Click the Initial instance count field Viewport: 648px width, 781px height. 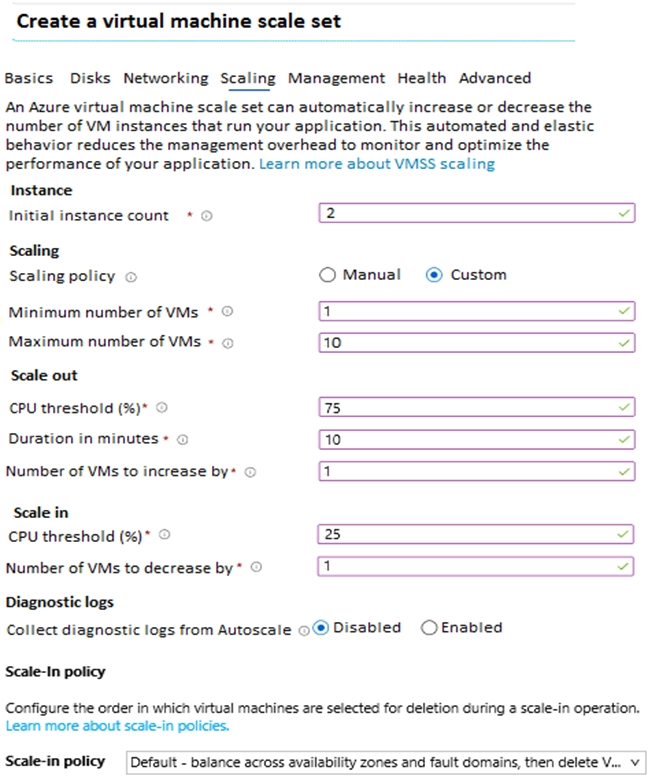(477, 213)
